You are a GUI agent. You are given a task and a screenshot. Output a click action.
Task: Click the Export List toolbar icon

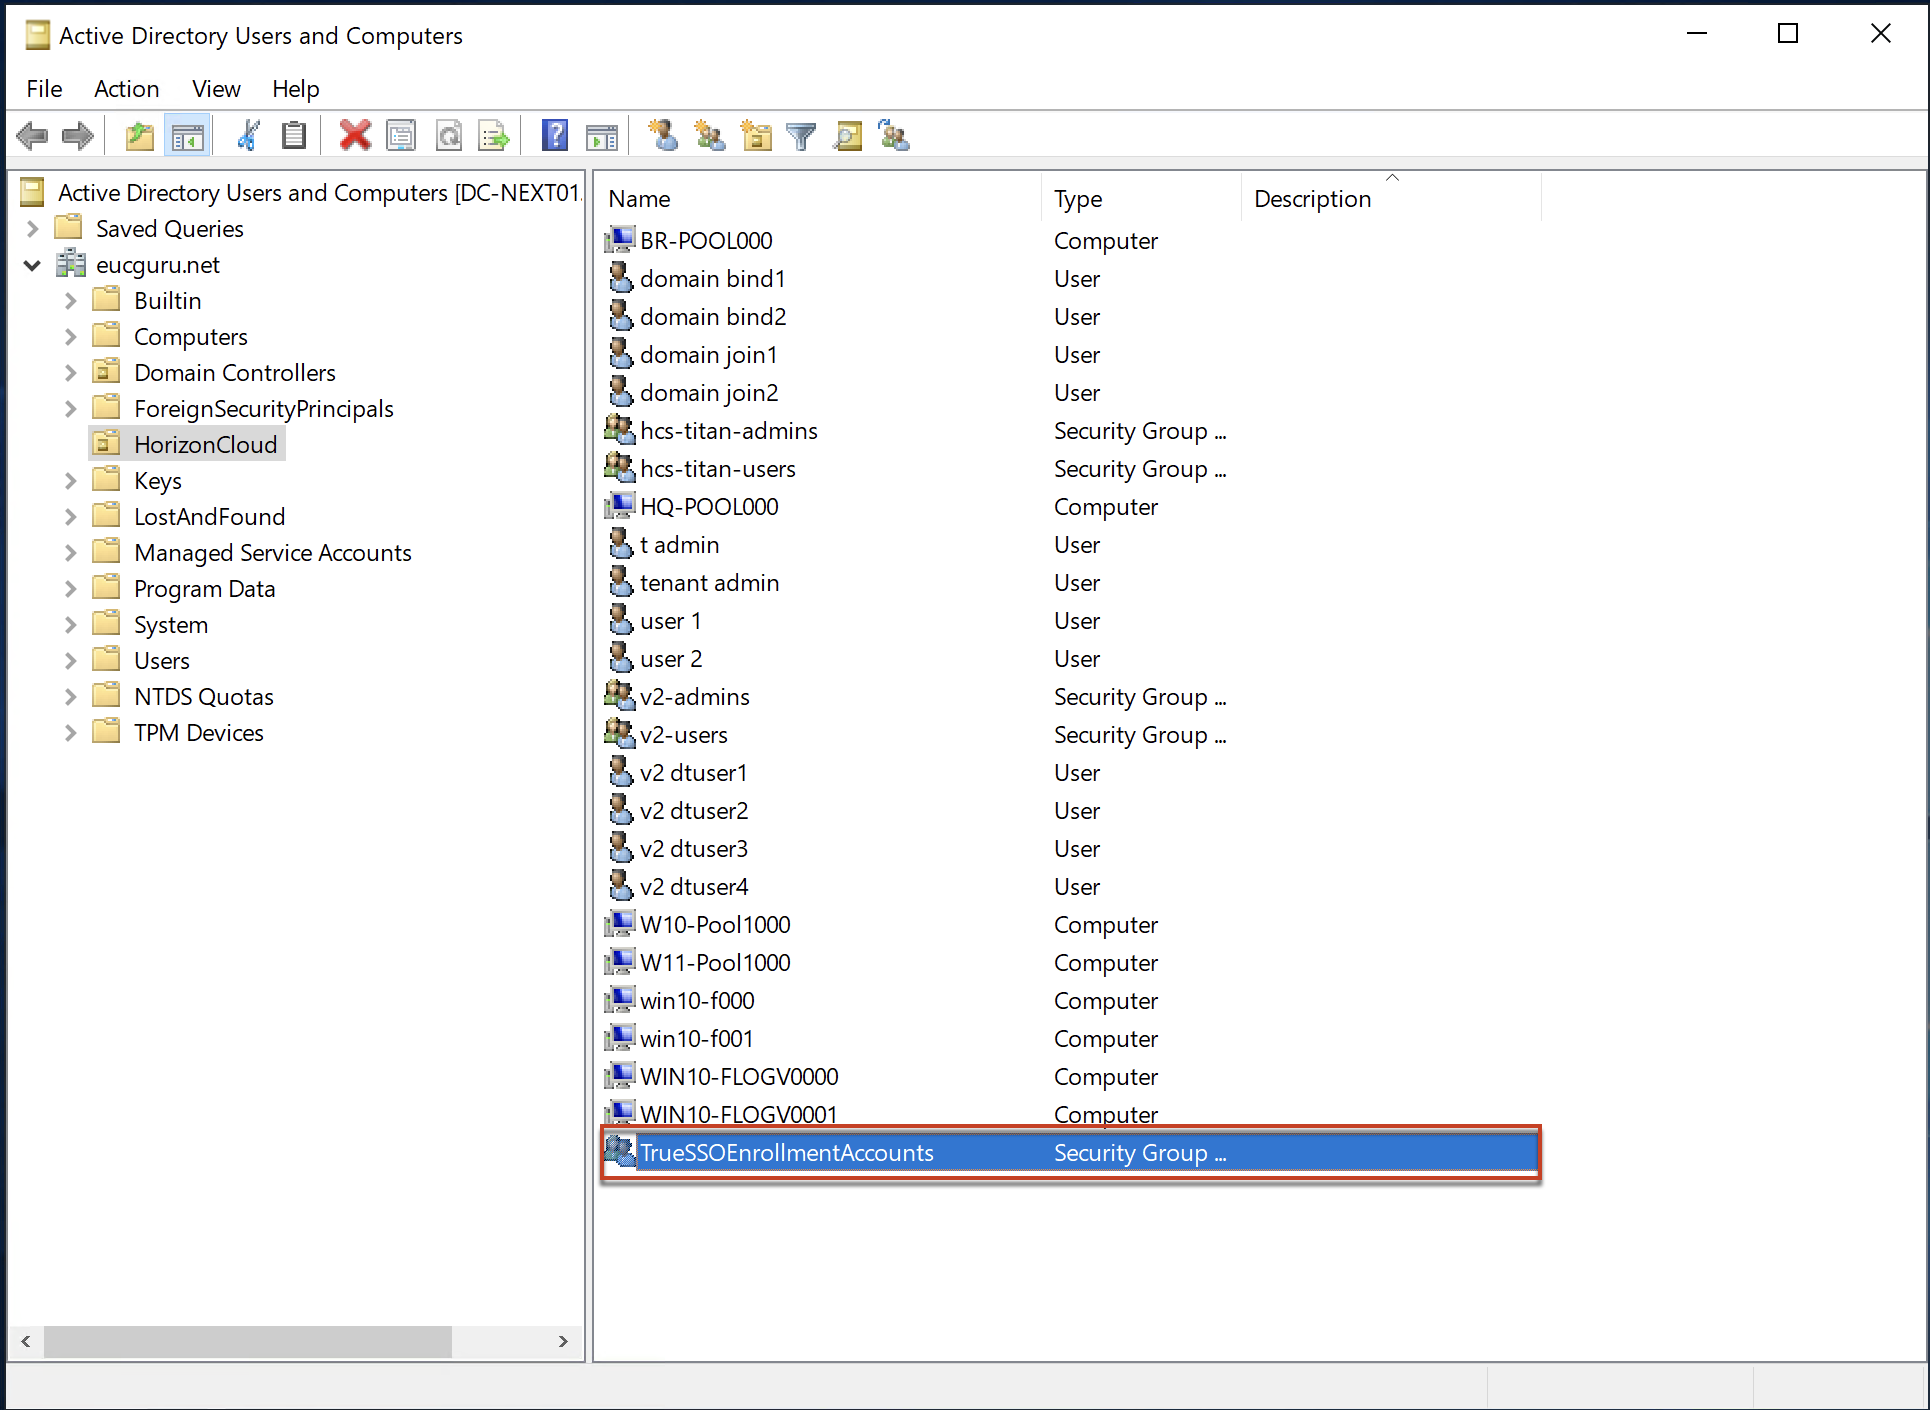pos(494,135)
